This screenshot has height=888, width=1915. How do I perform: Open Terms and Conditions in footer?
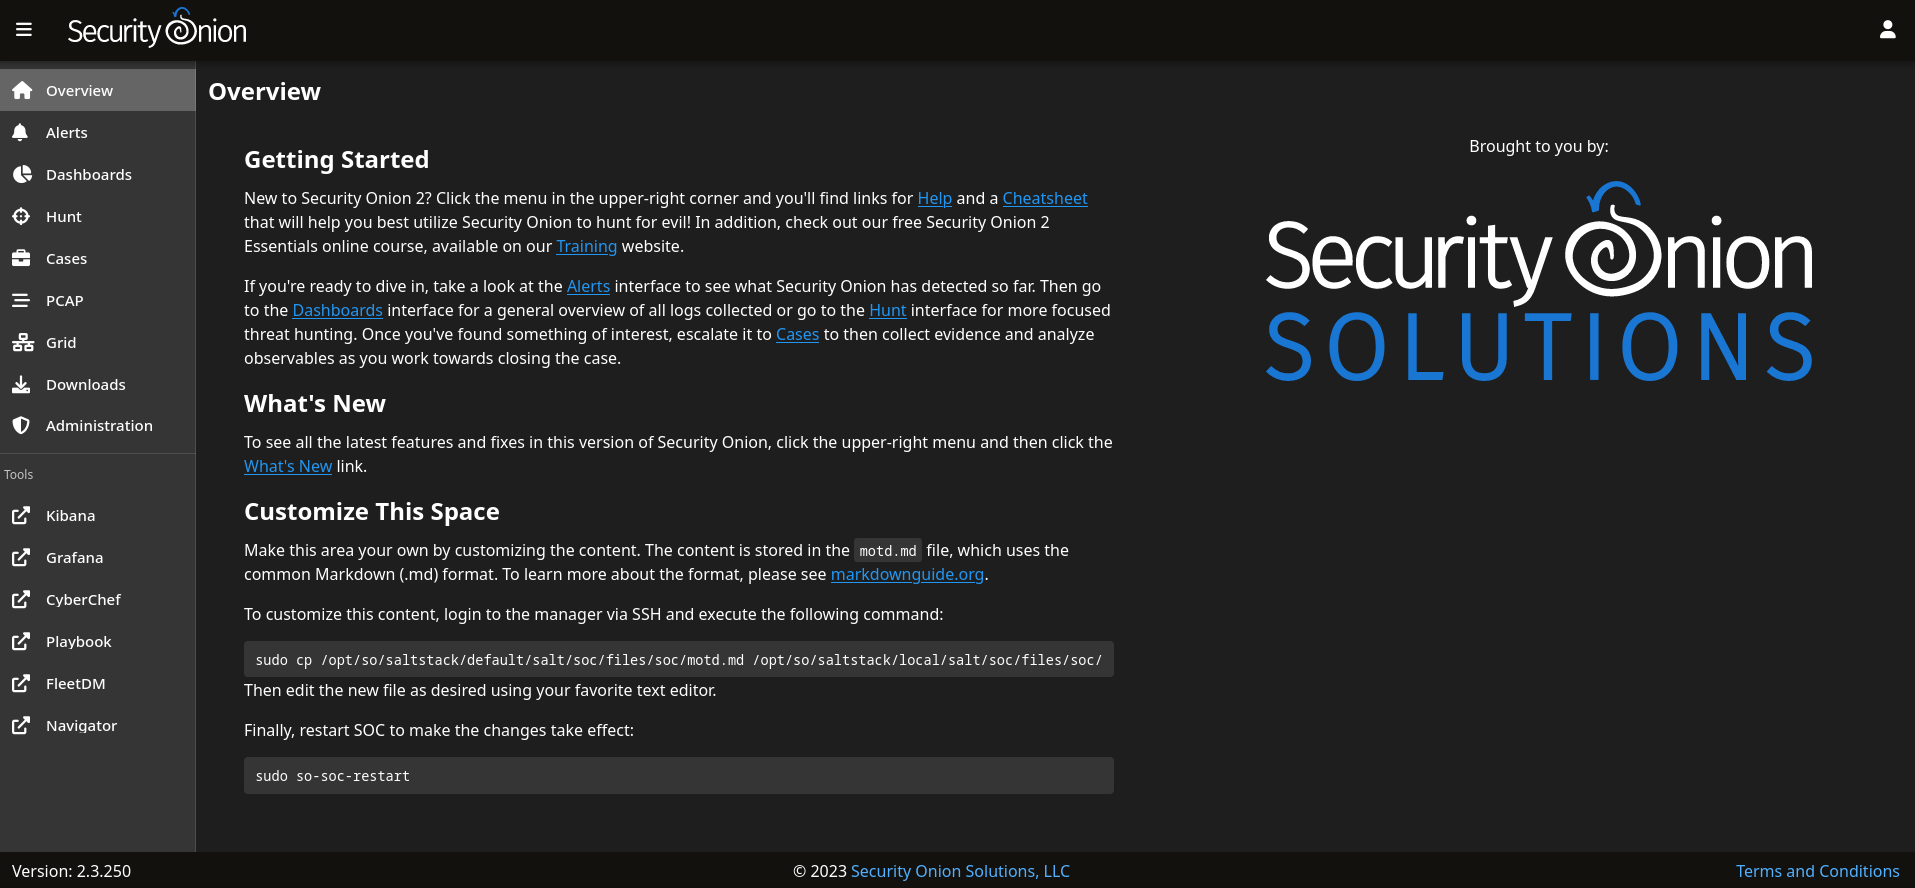(x=1817, y=871)
